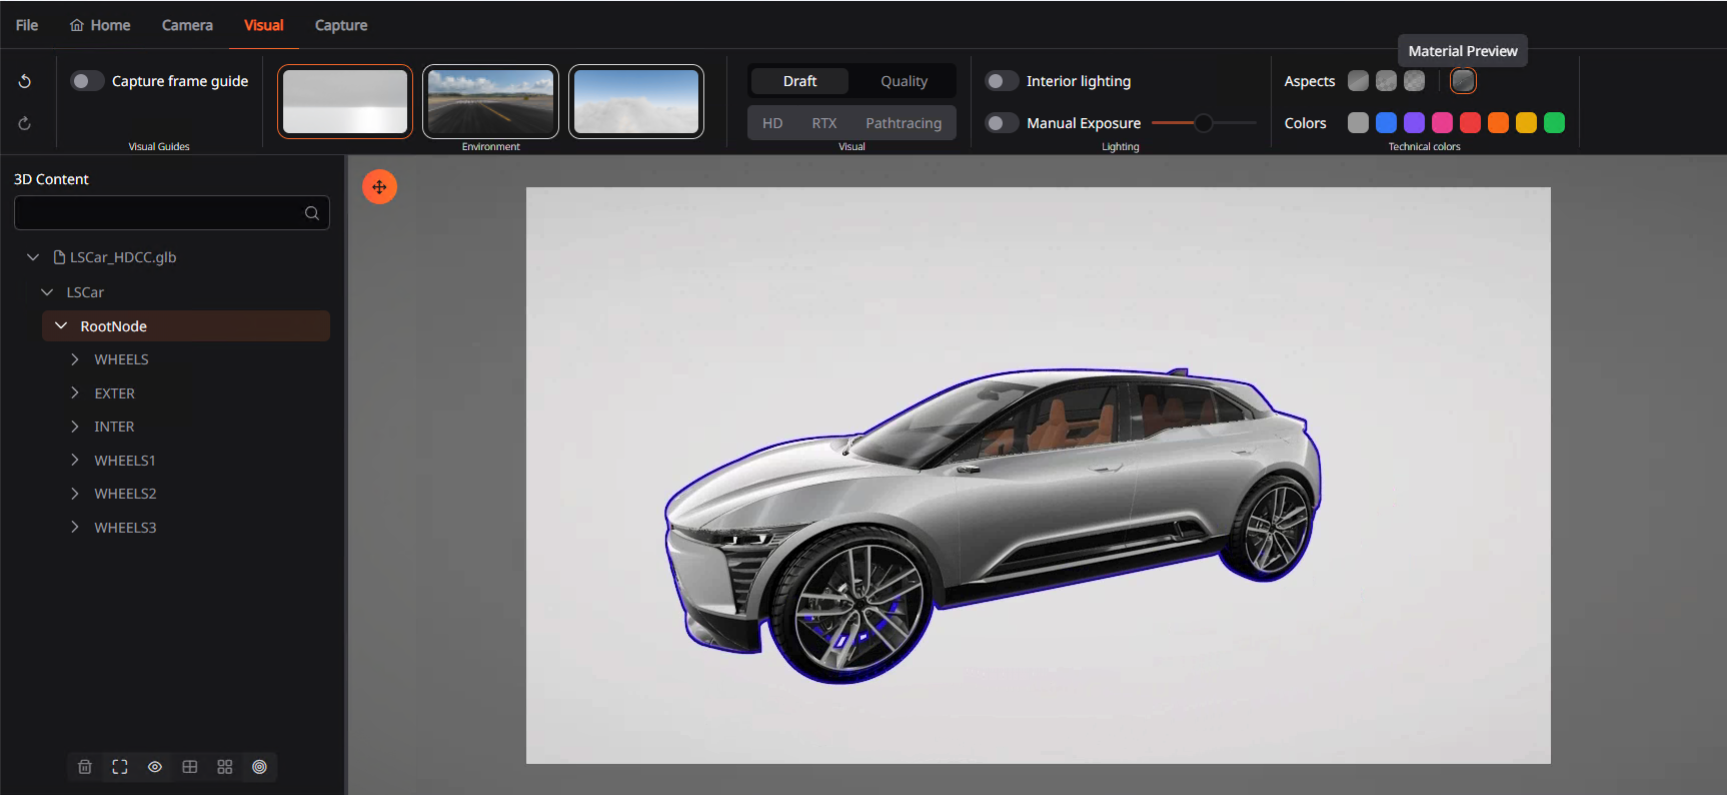Open the File menu
This screenshot has height=795, width=1727.
27,25
